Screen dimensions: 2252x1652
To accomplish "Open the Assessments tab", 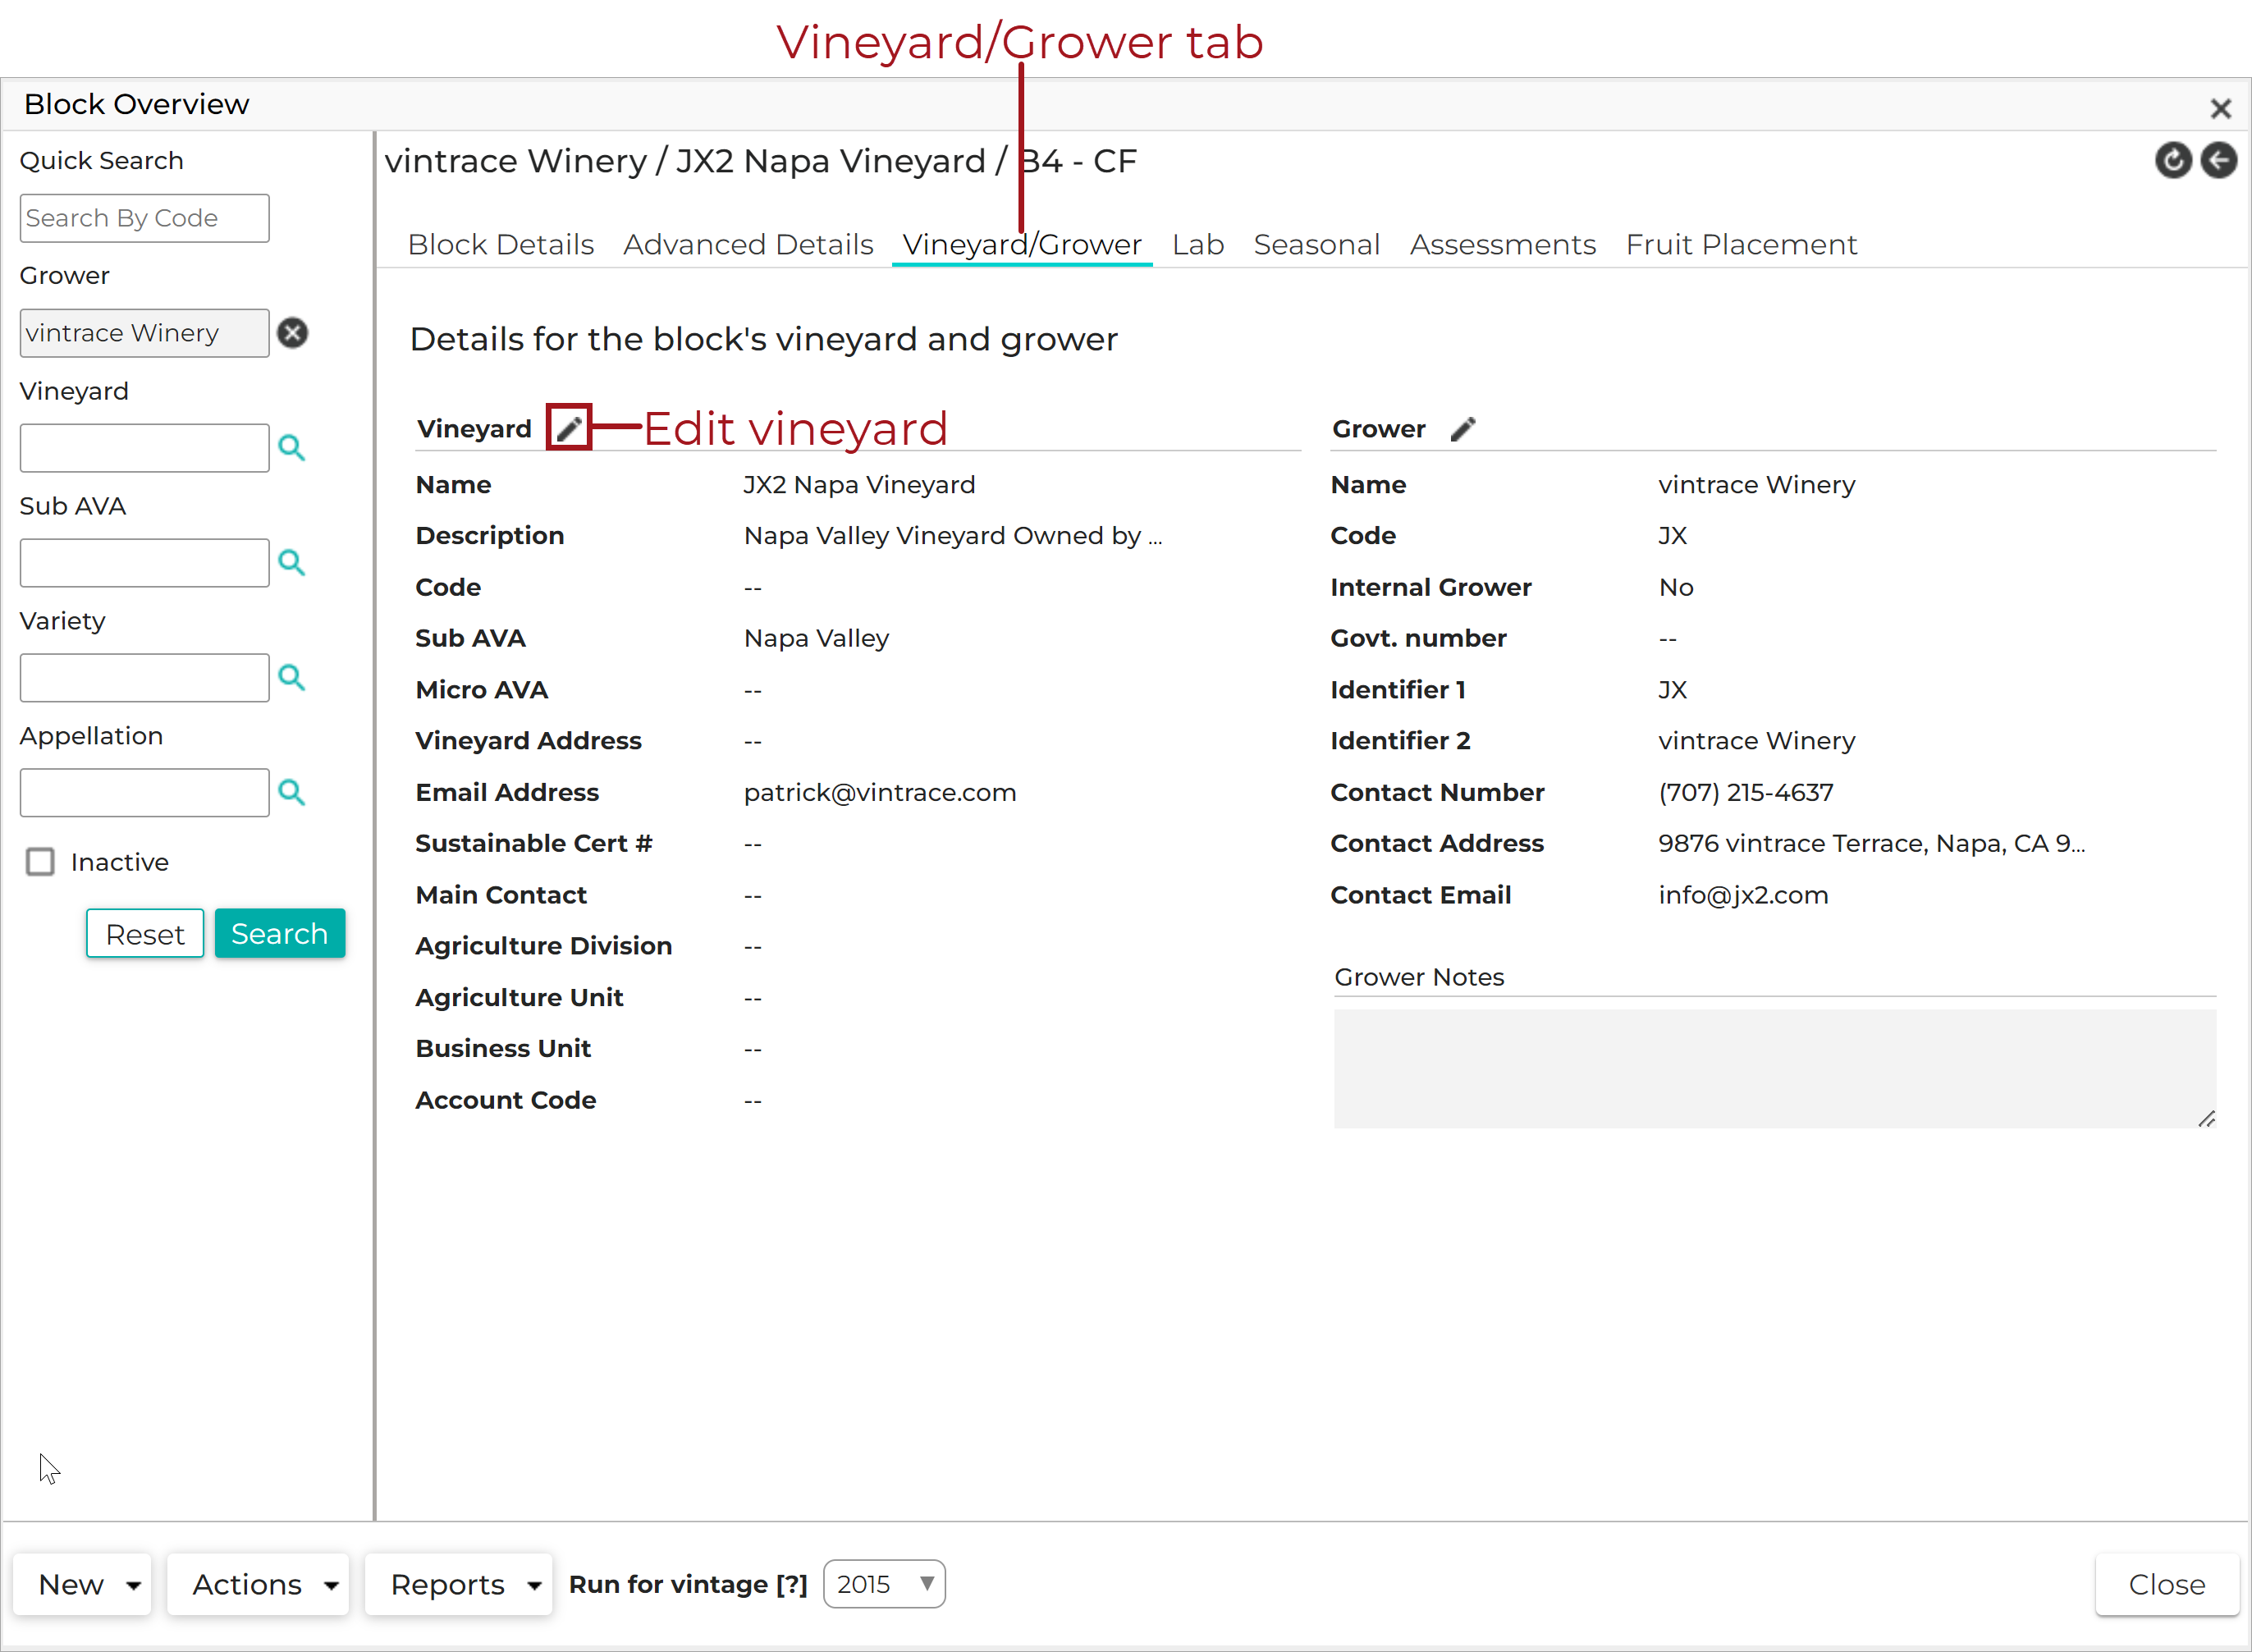I will pyautogui.click(x=1502, y=244).
